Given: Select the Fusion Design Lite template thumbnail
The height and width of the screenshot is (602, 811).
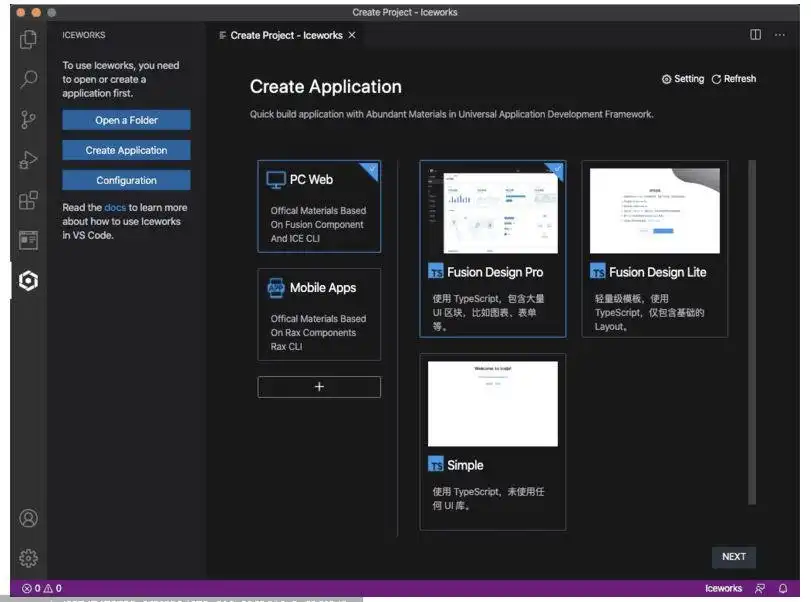Looking at the screenshot, I should tap(655, 211).
